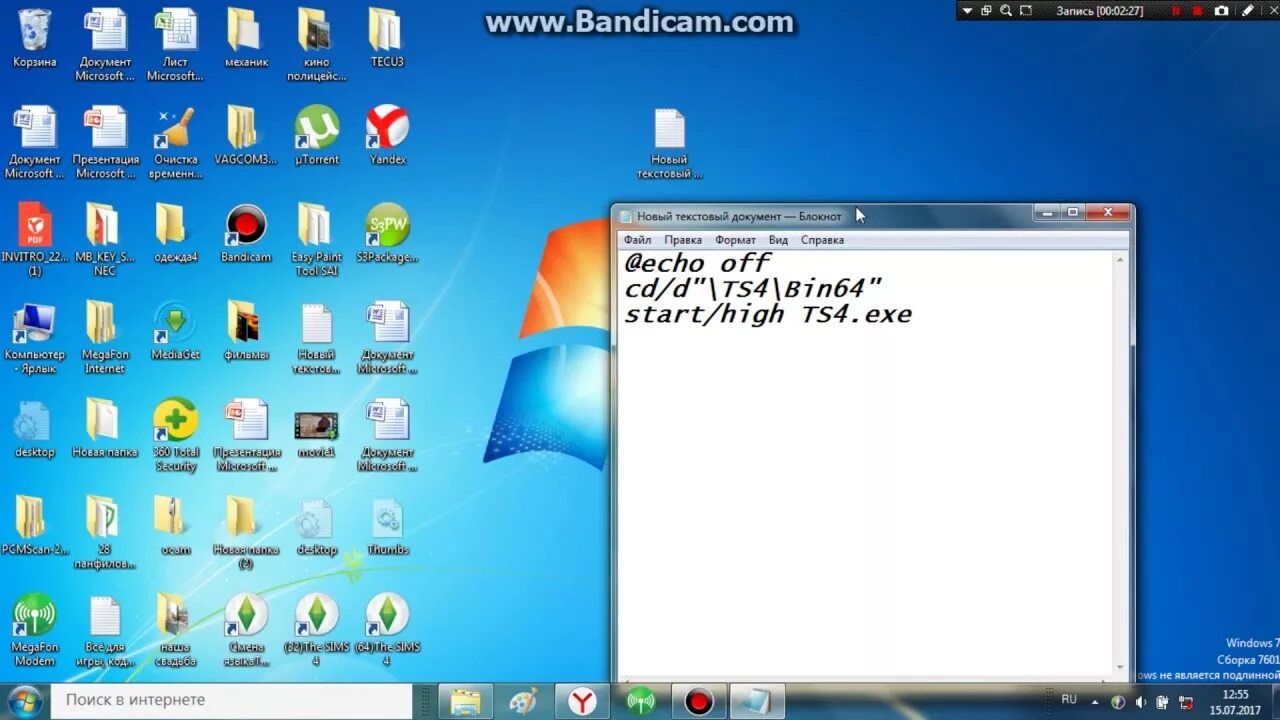
Task: Select the Bandicam desktop shortcut icon
Action: [246, 234]
